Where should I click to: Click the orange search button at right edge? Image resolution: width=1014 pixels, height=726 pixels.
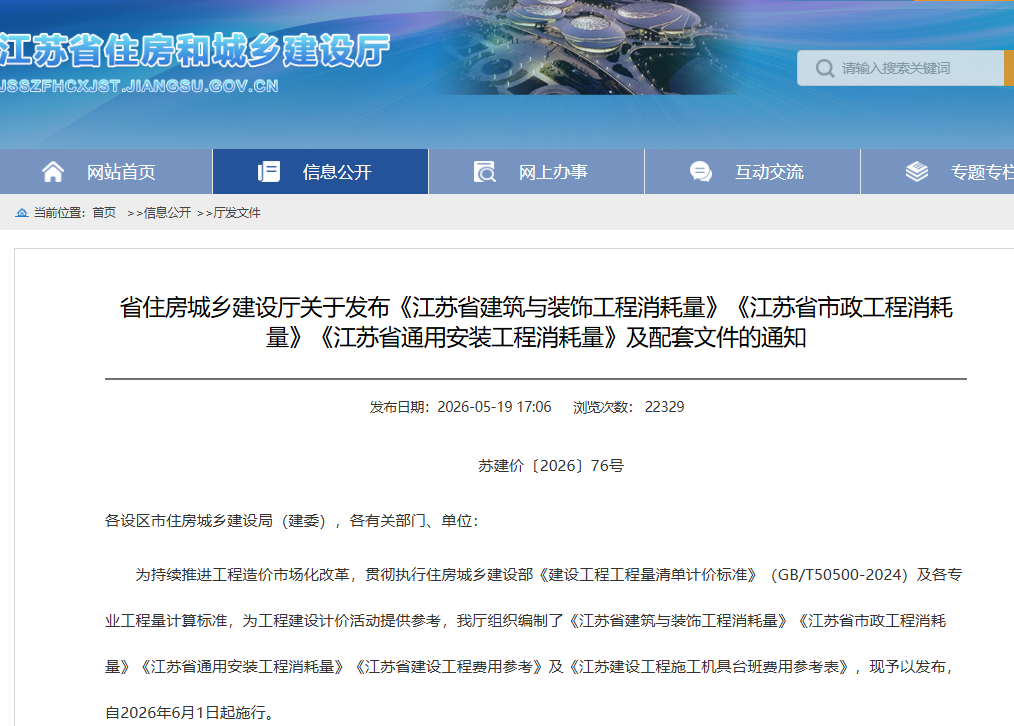[1009, 68]
